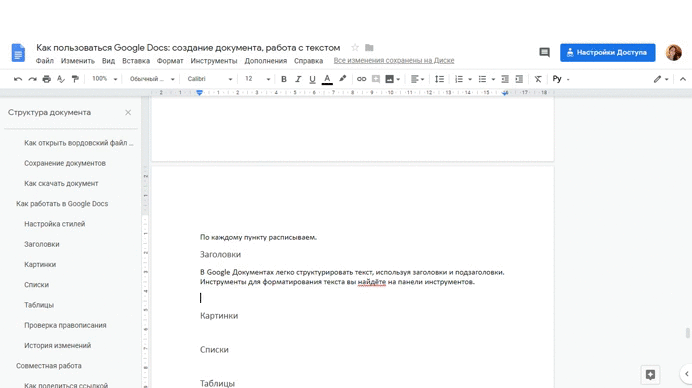Toggle bulleted list
Image resolution: width=692 pixels, height=388 pixels.
point(482,79)
